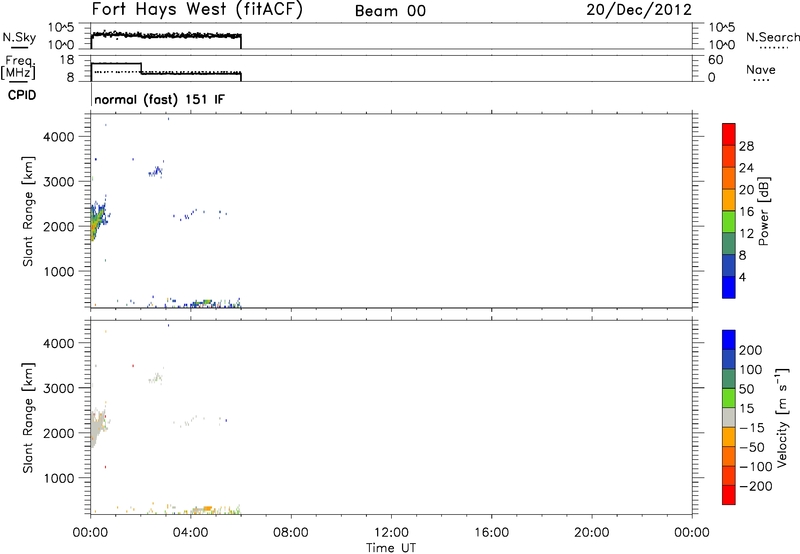Image resolution: width=800 pixels, height=554 pixels.
Task: Click the '28' Power color bar value
Action: point(746,146)
